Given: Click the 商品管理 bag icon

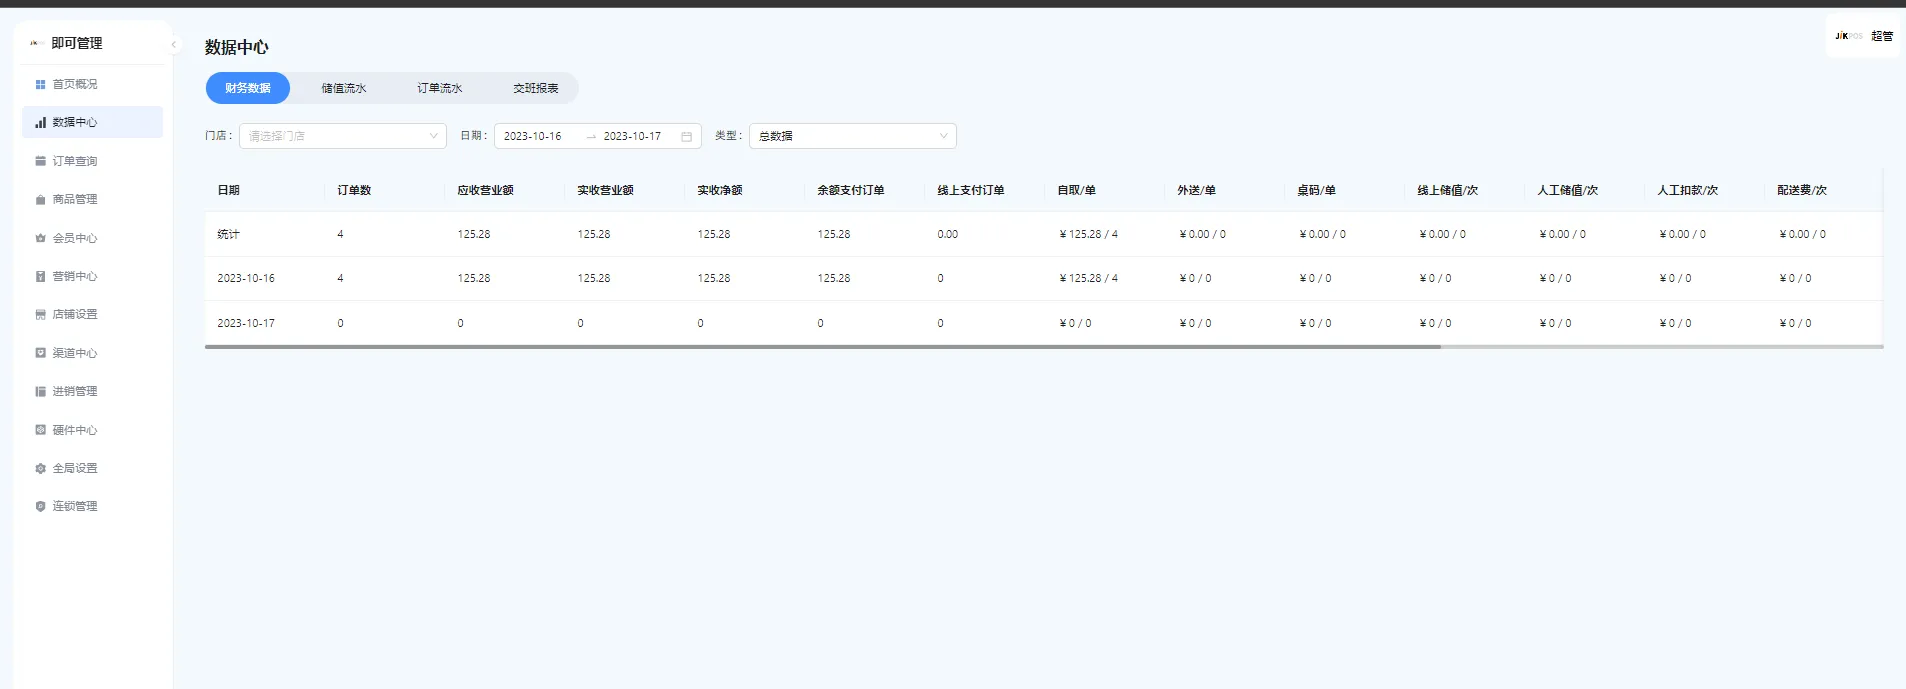Looking at the screenshot, I should pyautogui.click(x=40, y=199).
